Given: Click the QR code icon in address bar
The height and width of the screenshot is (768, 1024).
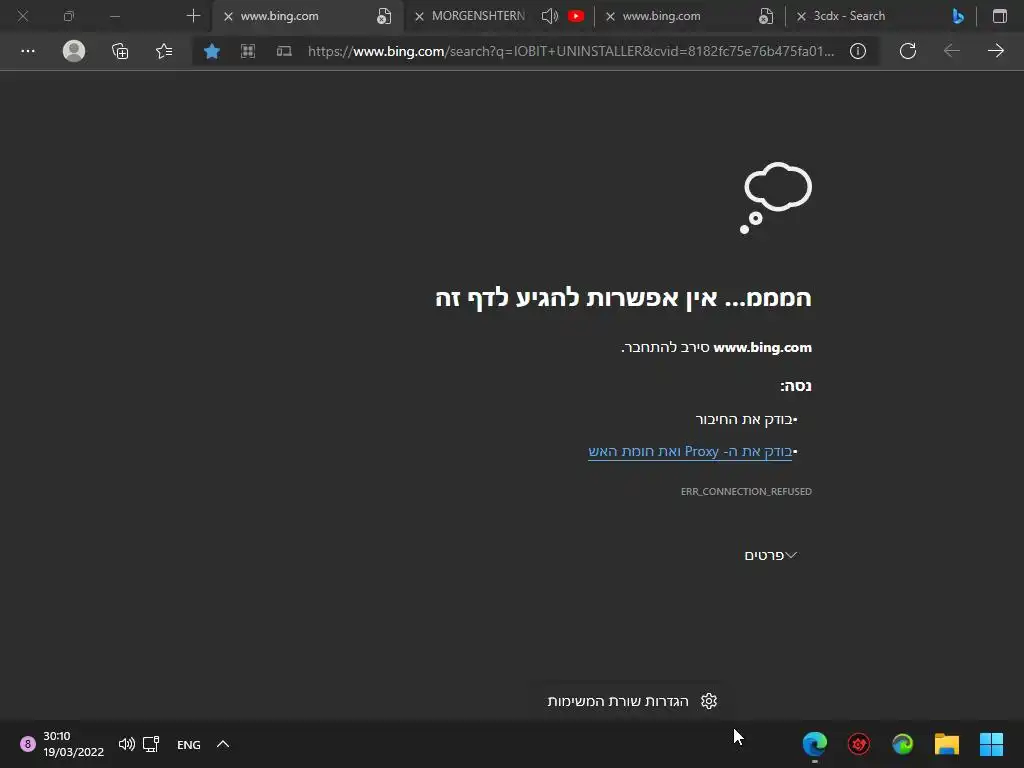Looking at the screenshot, I should [248, 51].
